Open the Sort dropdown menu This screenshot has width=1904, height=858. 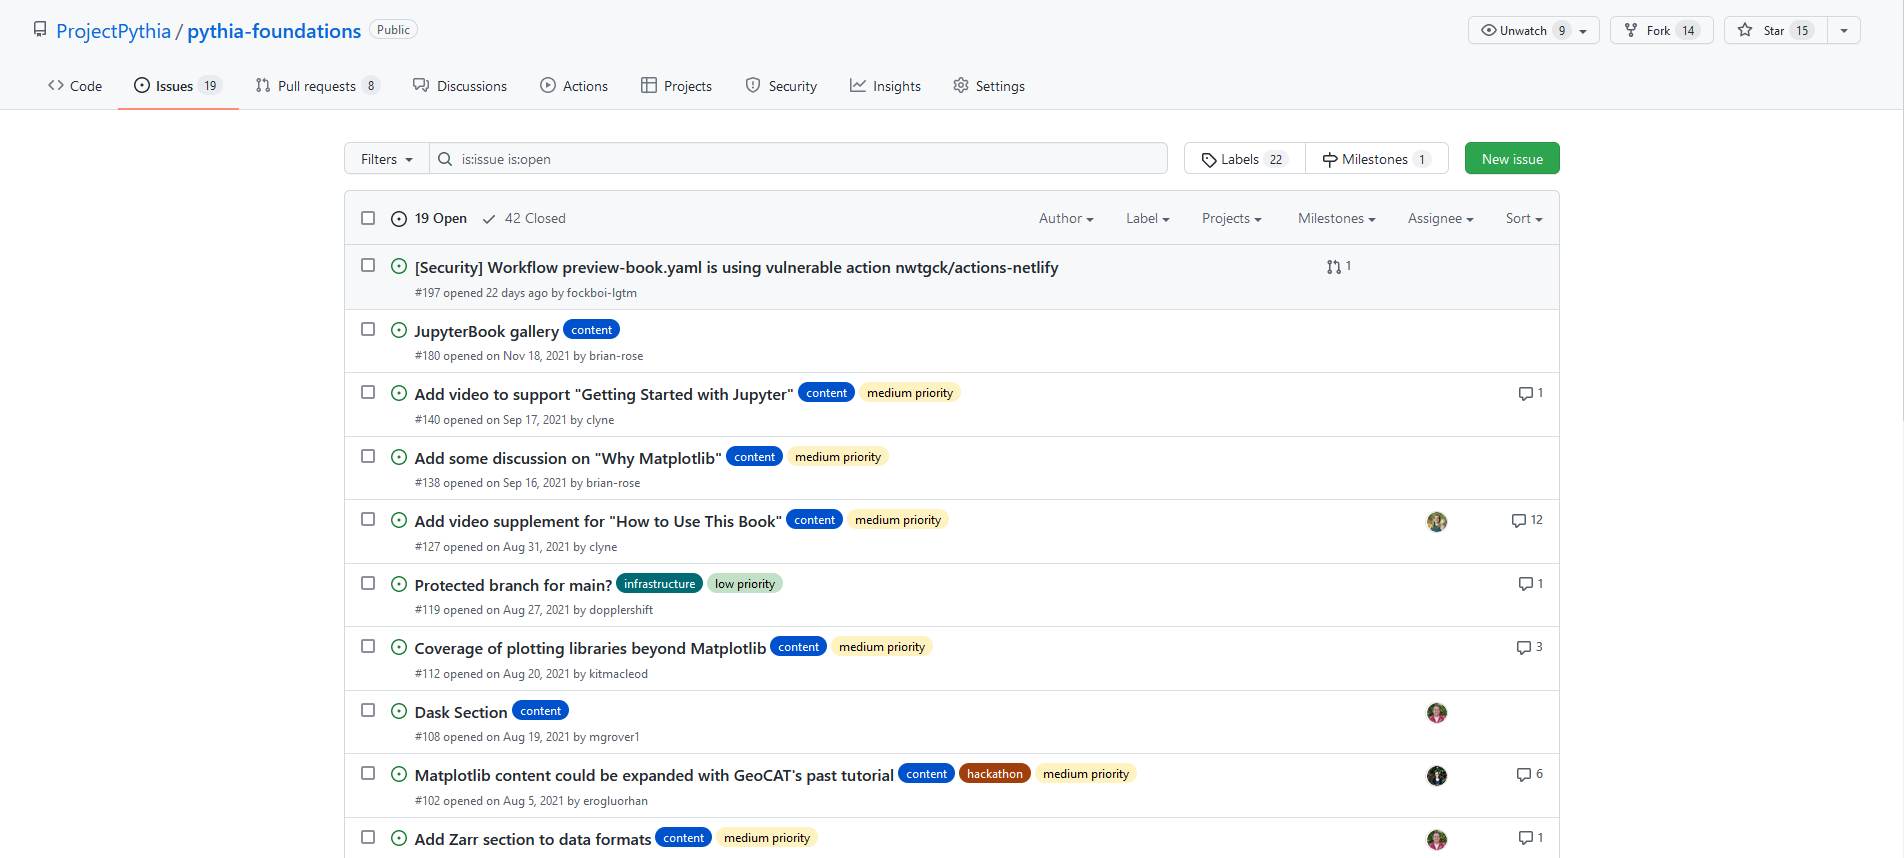pos(1523,219)
